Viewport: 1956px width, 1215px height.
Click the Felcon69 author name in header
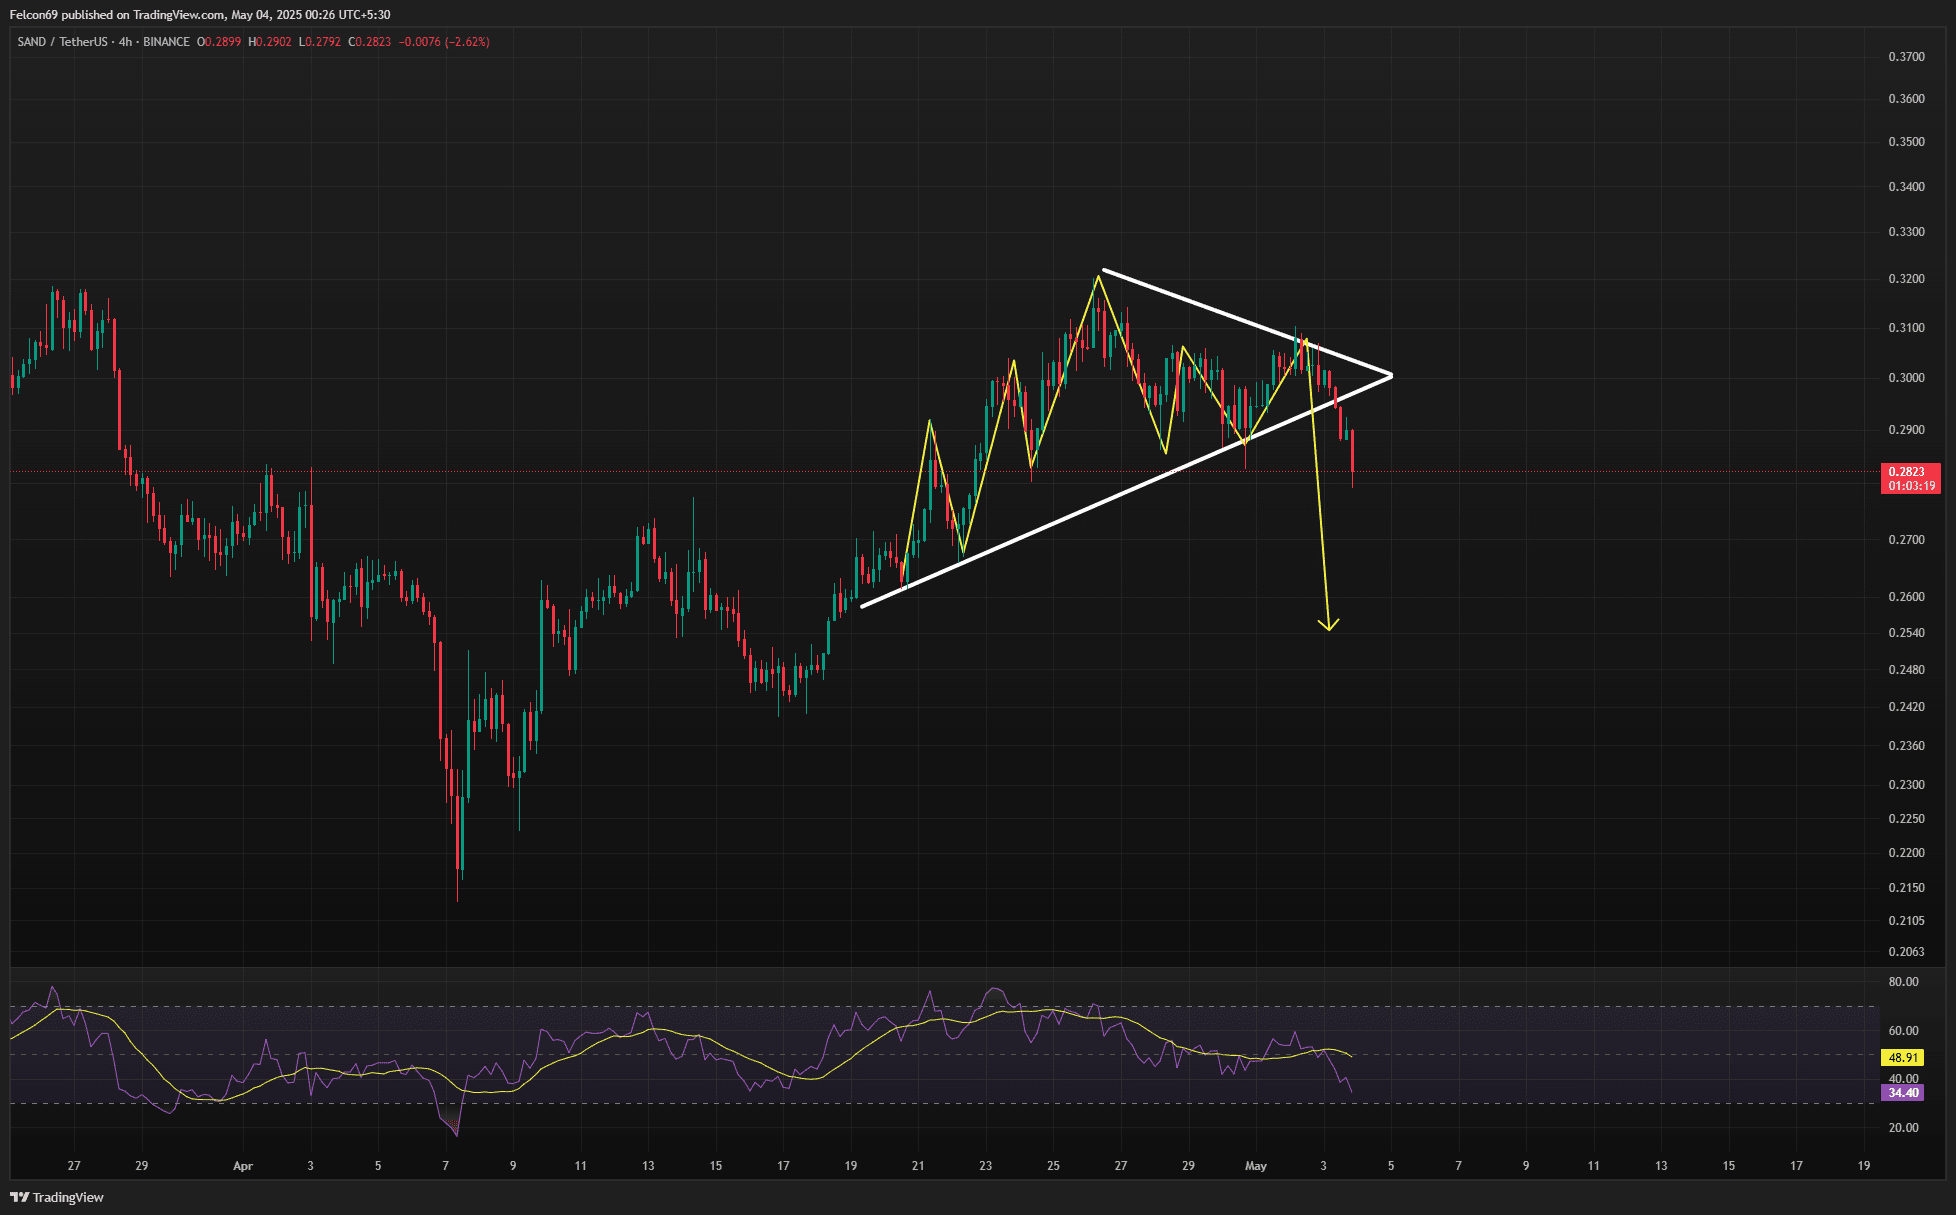33,15
